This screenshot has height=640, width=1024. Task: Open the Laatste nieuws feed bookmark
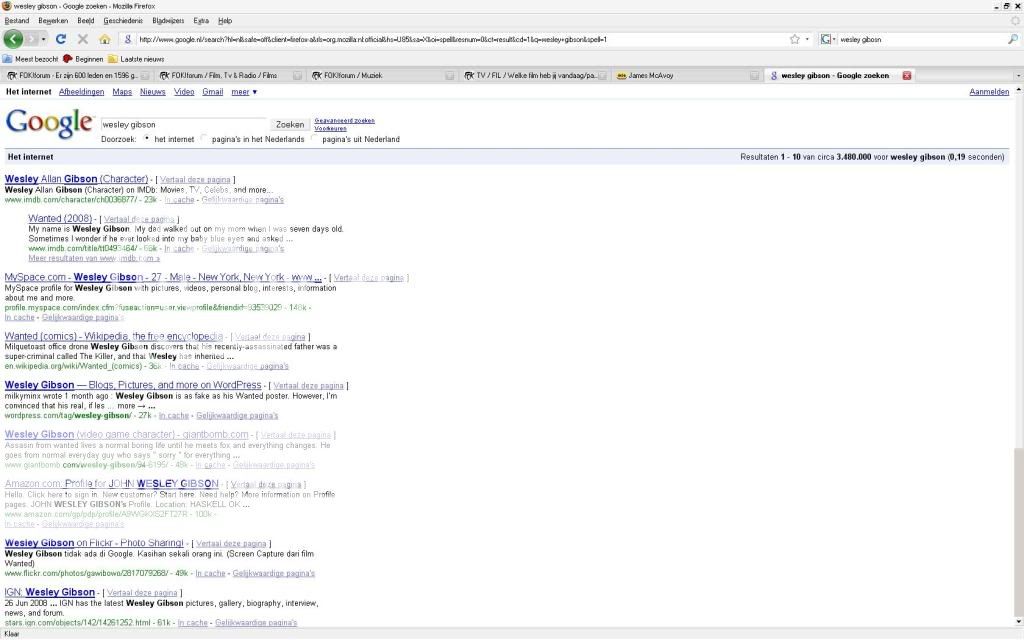(x=136, y=59)
